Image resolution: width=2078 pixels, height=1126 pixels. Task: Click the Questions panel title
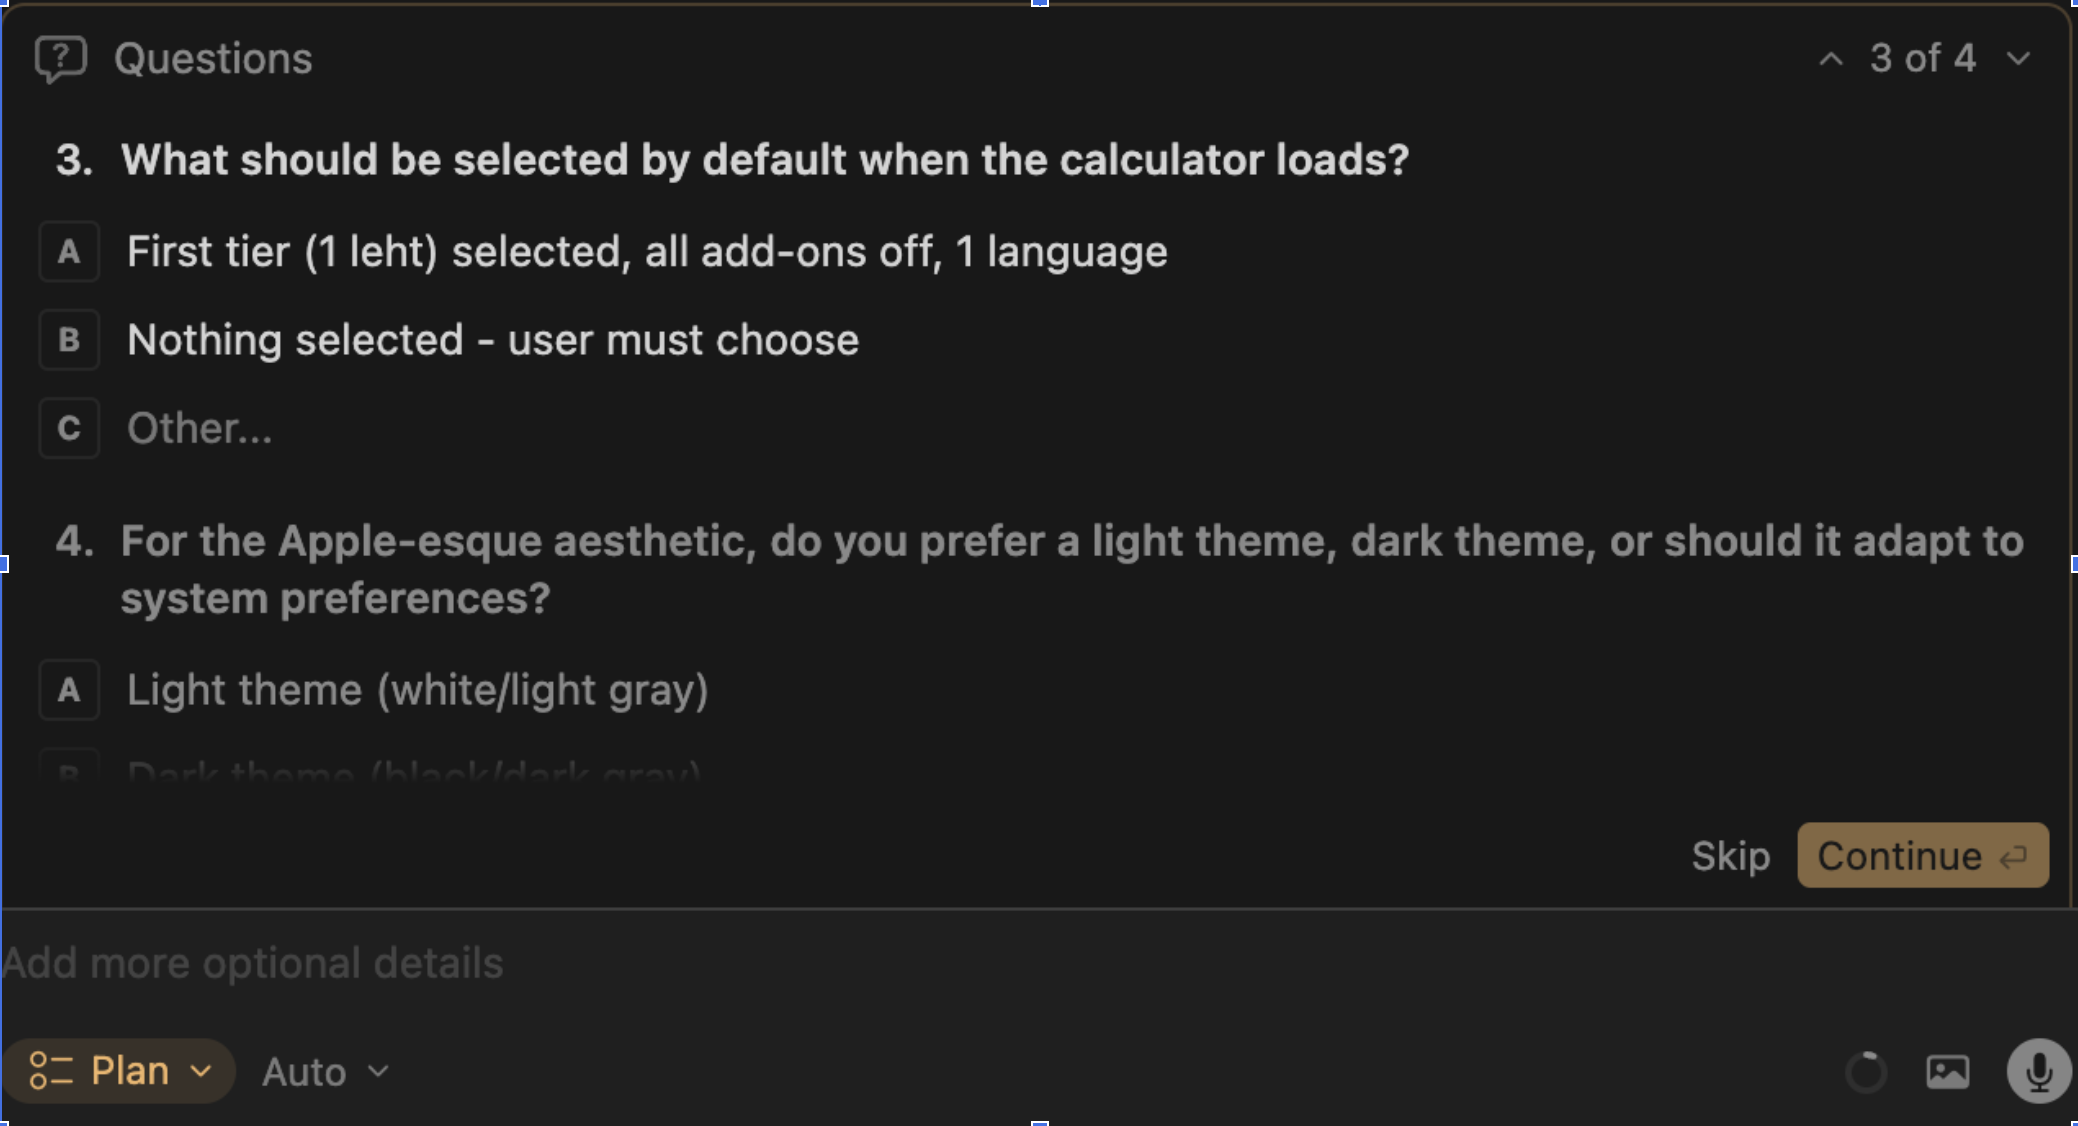tap(213, 59)
